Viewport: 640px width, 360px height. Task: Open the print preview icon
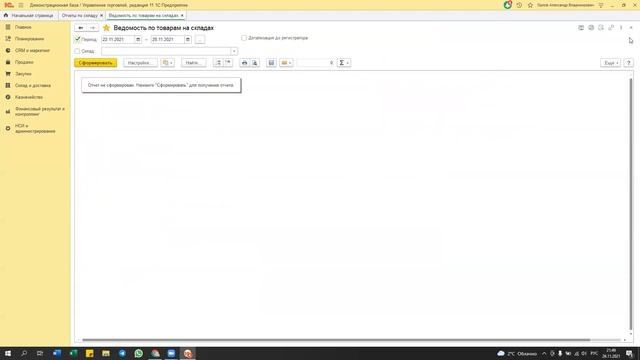(255, 63)
